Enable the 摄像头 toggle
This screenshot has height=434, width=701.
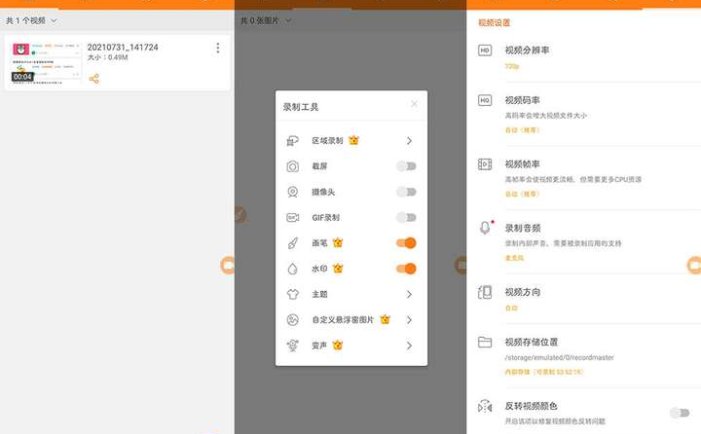pos(406,192)
